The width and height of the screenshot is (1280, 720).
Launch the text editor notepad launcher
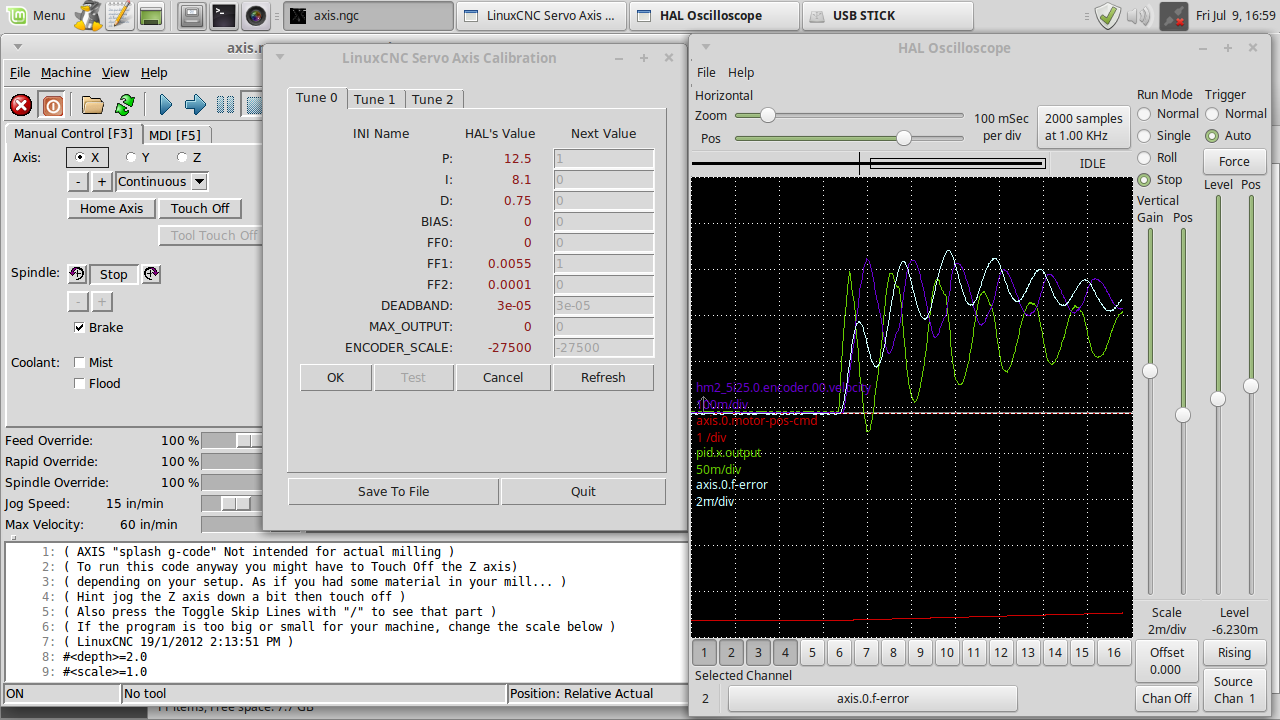[119, 15]
